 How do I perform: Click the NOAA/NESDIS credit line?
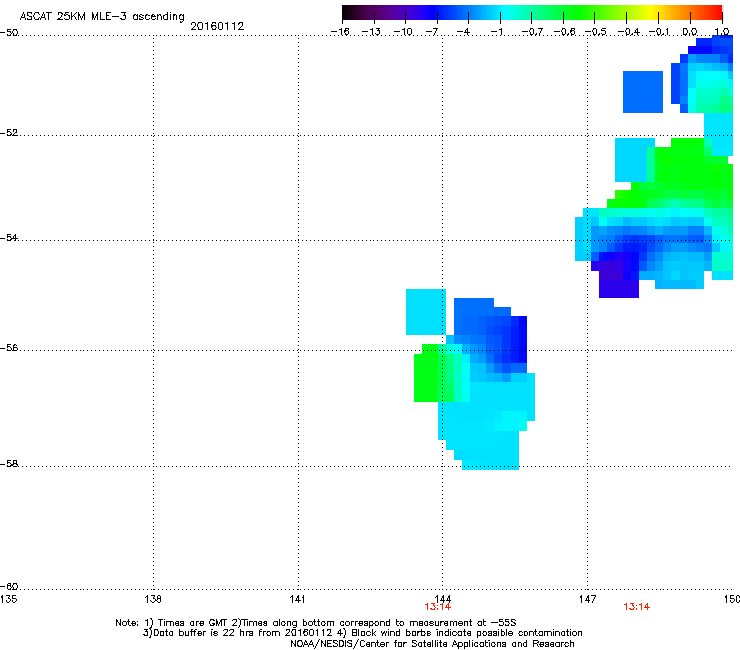(432, 643)
